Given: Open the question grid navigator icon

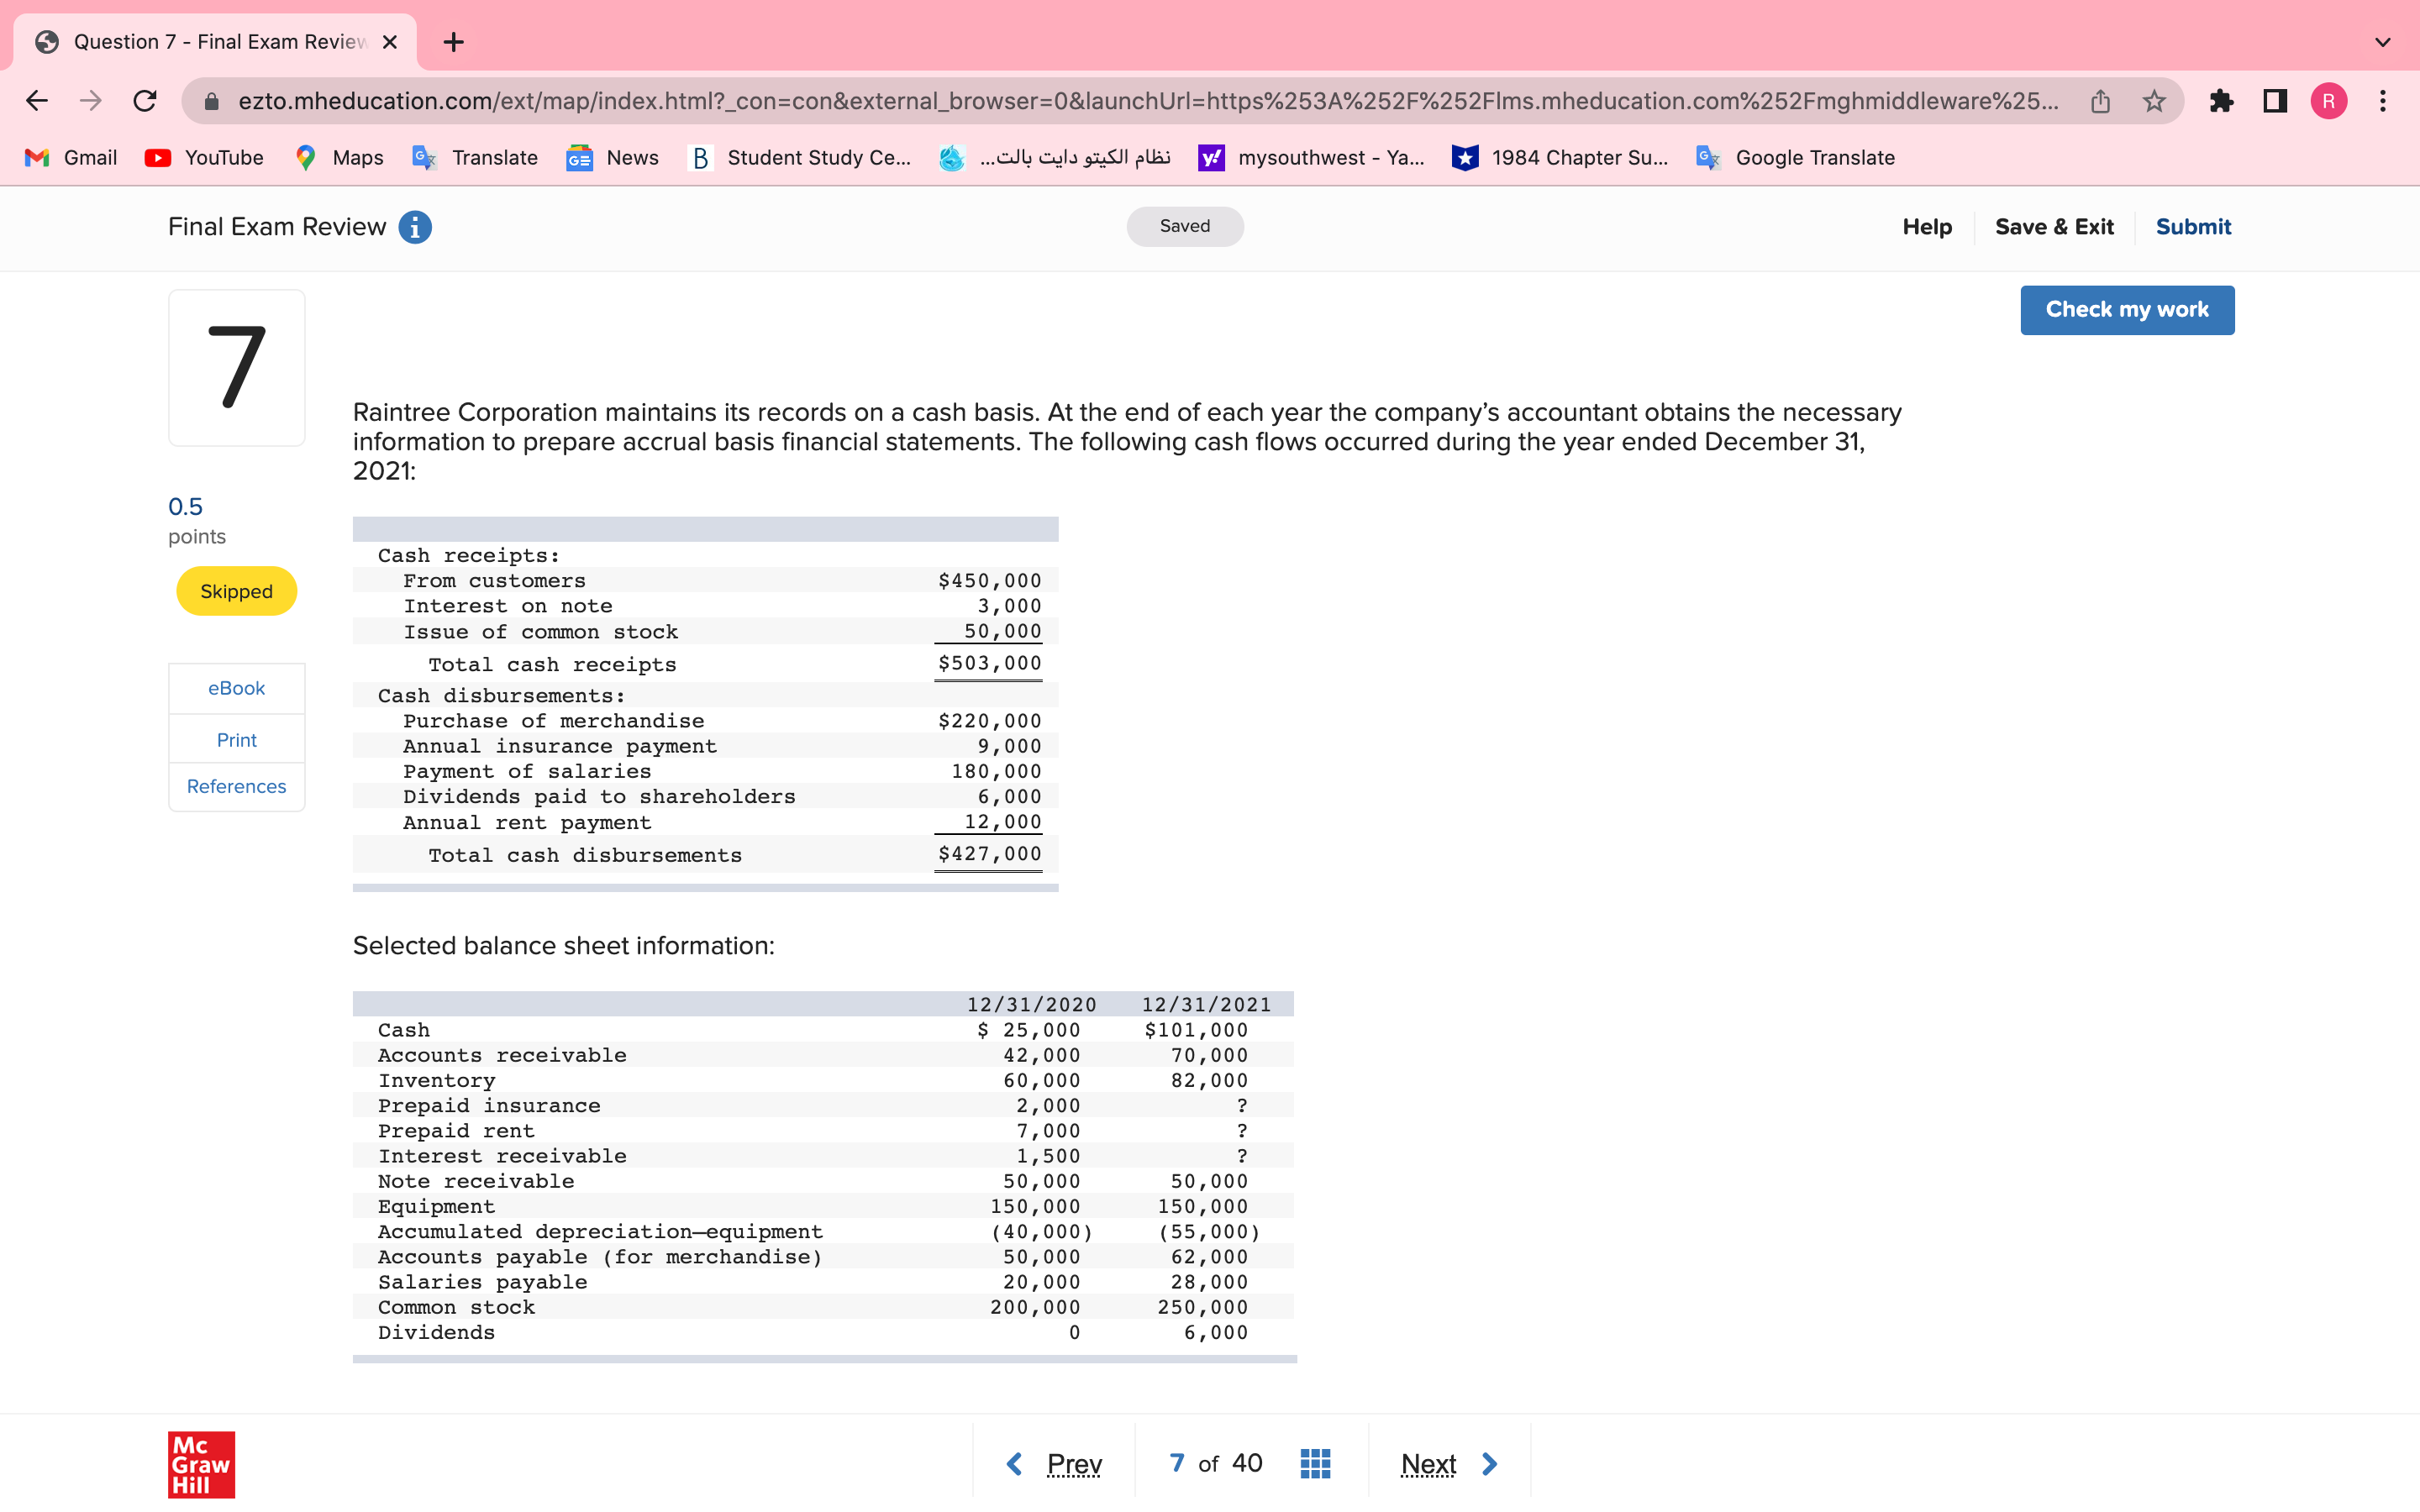Looking at the screenshot, I should coord(1315,1464).
